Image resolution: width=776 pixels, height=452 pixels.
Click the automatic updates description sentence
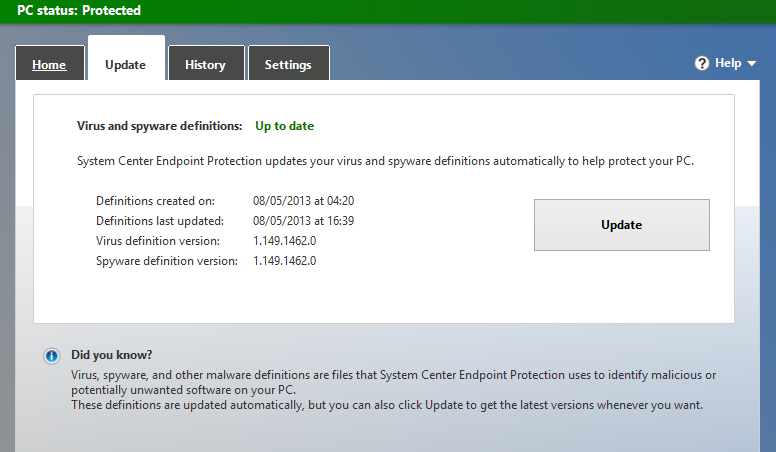pyautogui.click(x=384, y=160)
